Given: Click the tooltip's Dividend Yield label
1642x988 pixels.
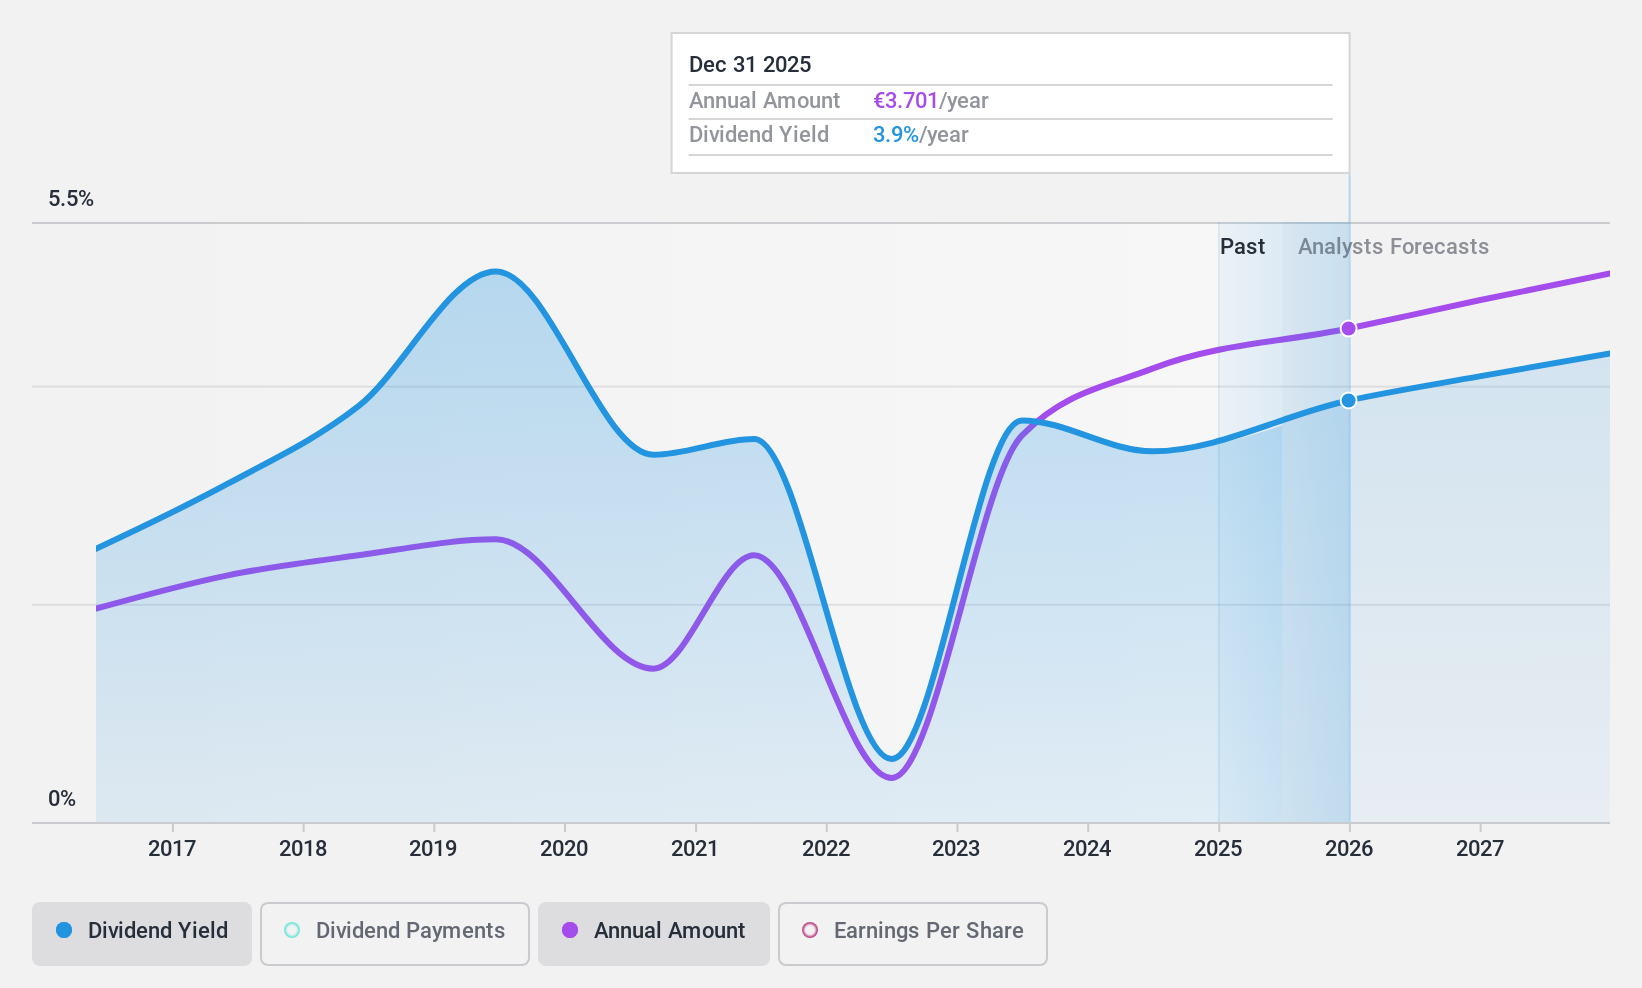Looking at the screenshot, I should [x=759, y=135].
